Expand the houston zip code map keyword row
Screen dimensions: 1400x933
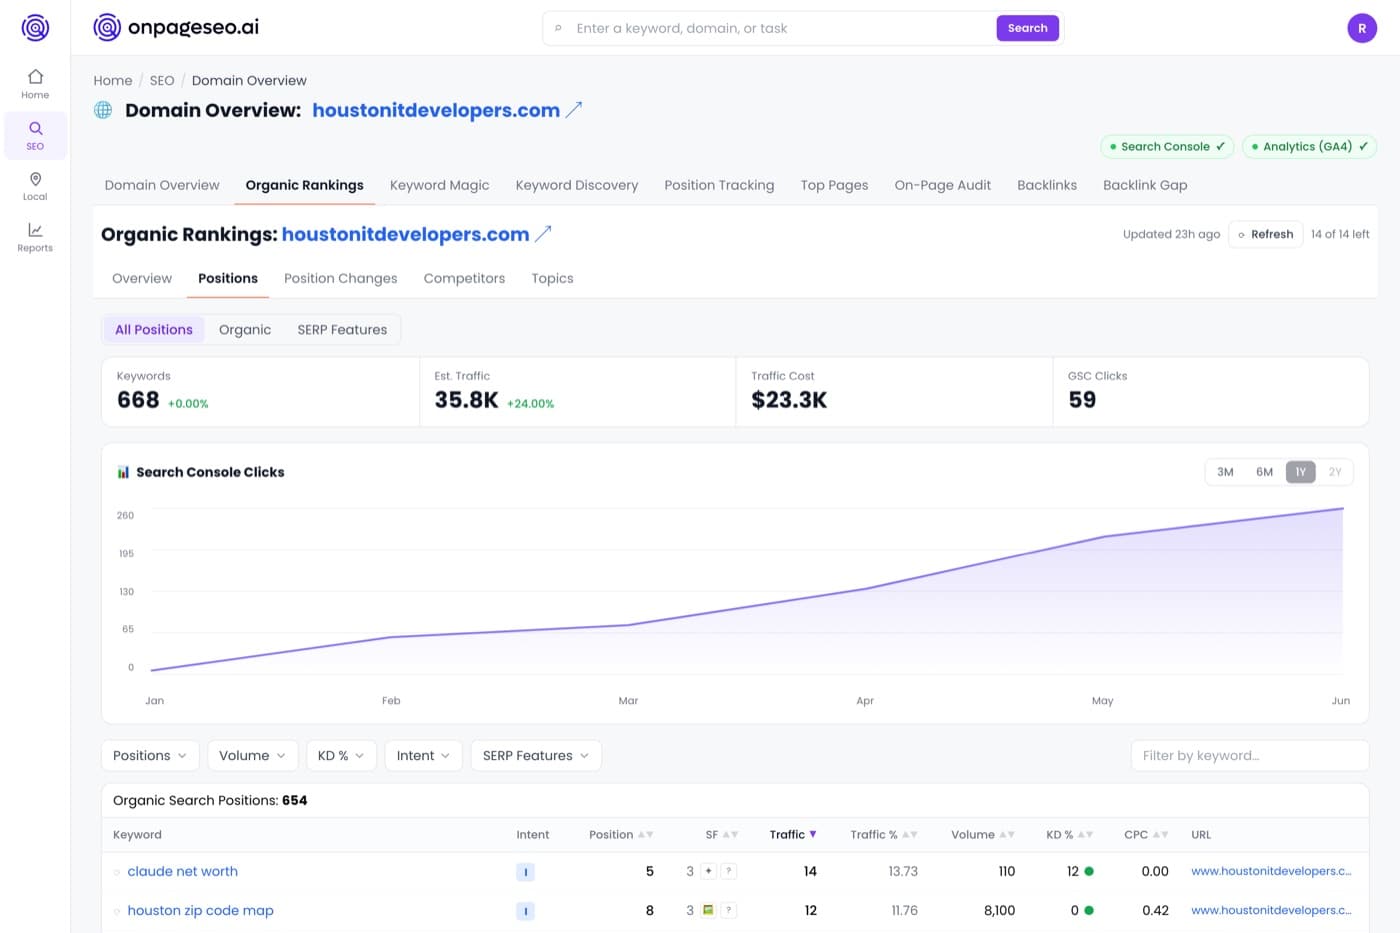(117, 911)
